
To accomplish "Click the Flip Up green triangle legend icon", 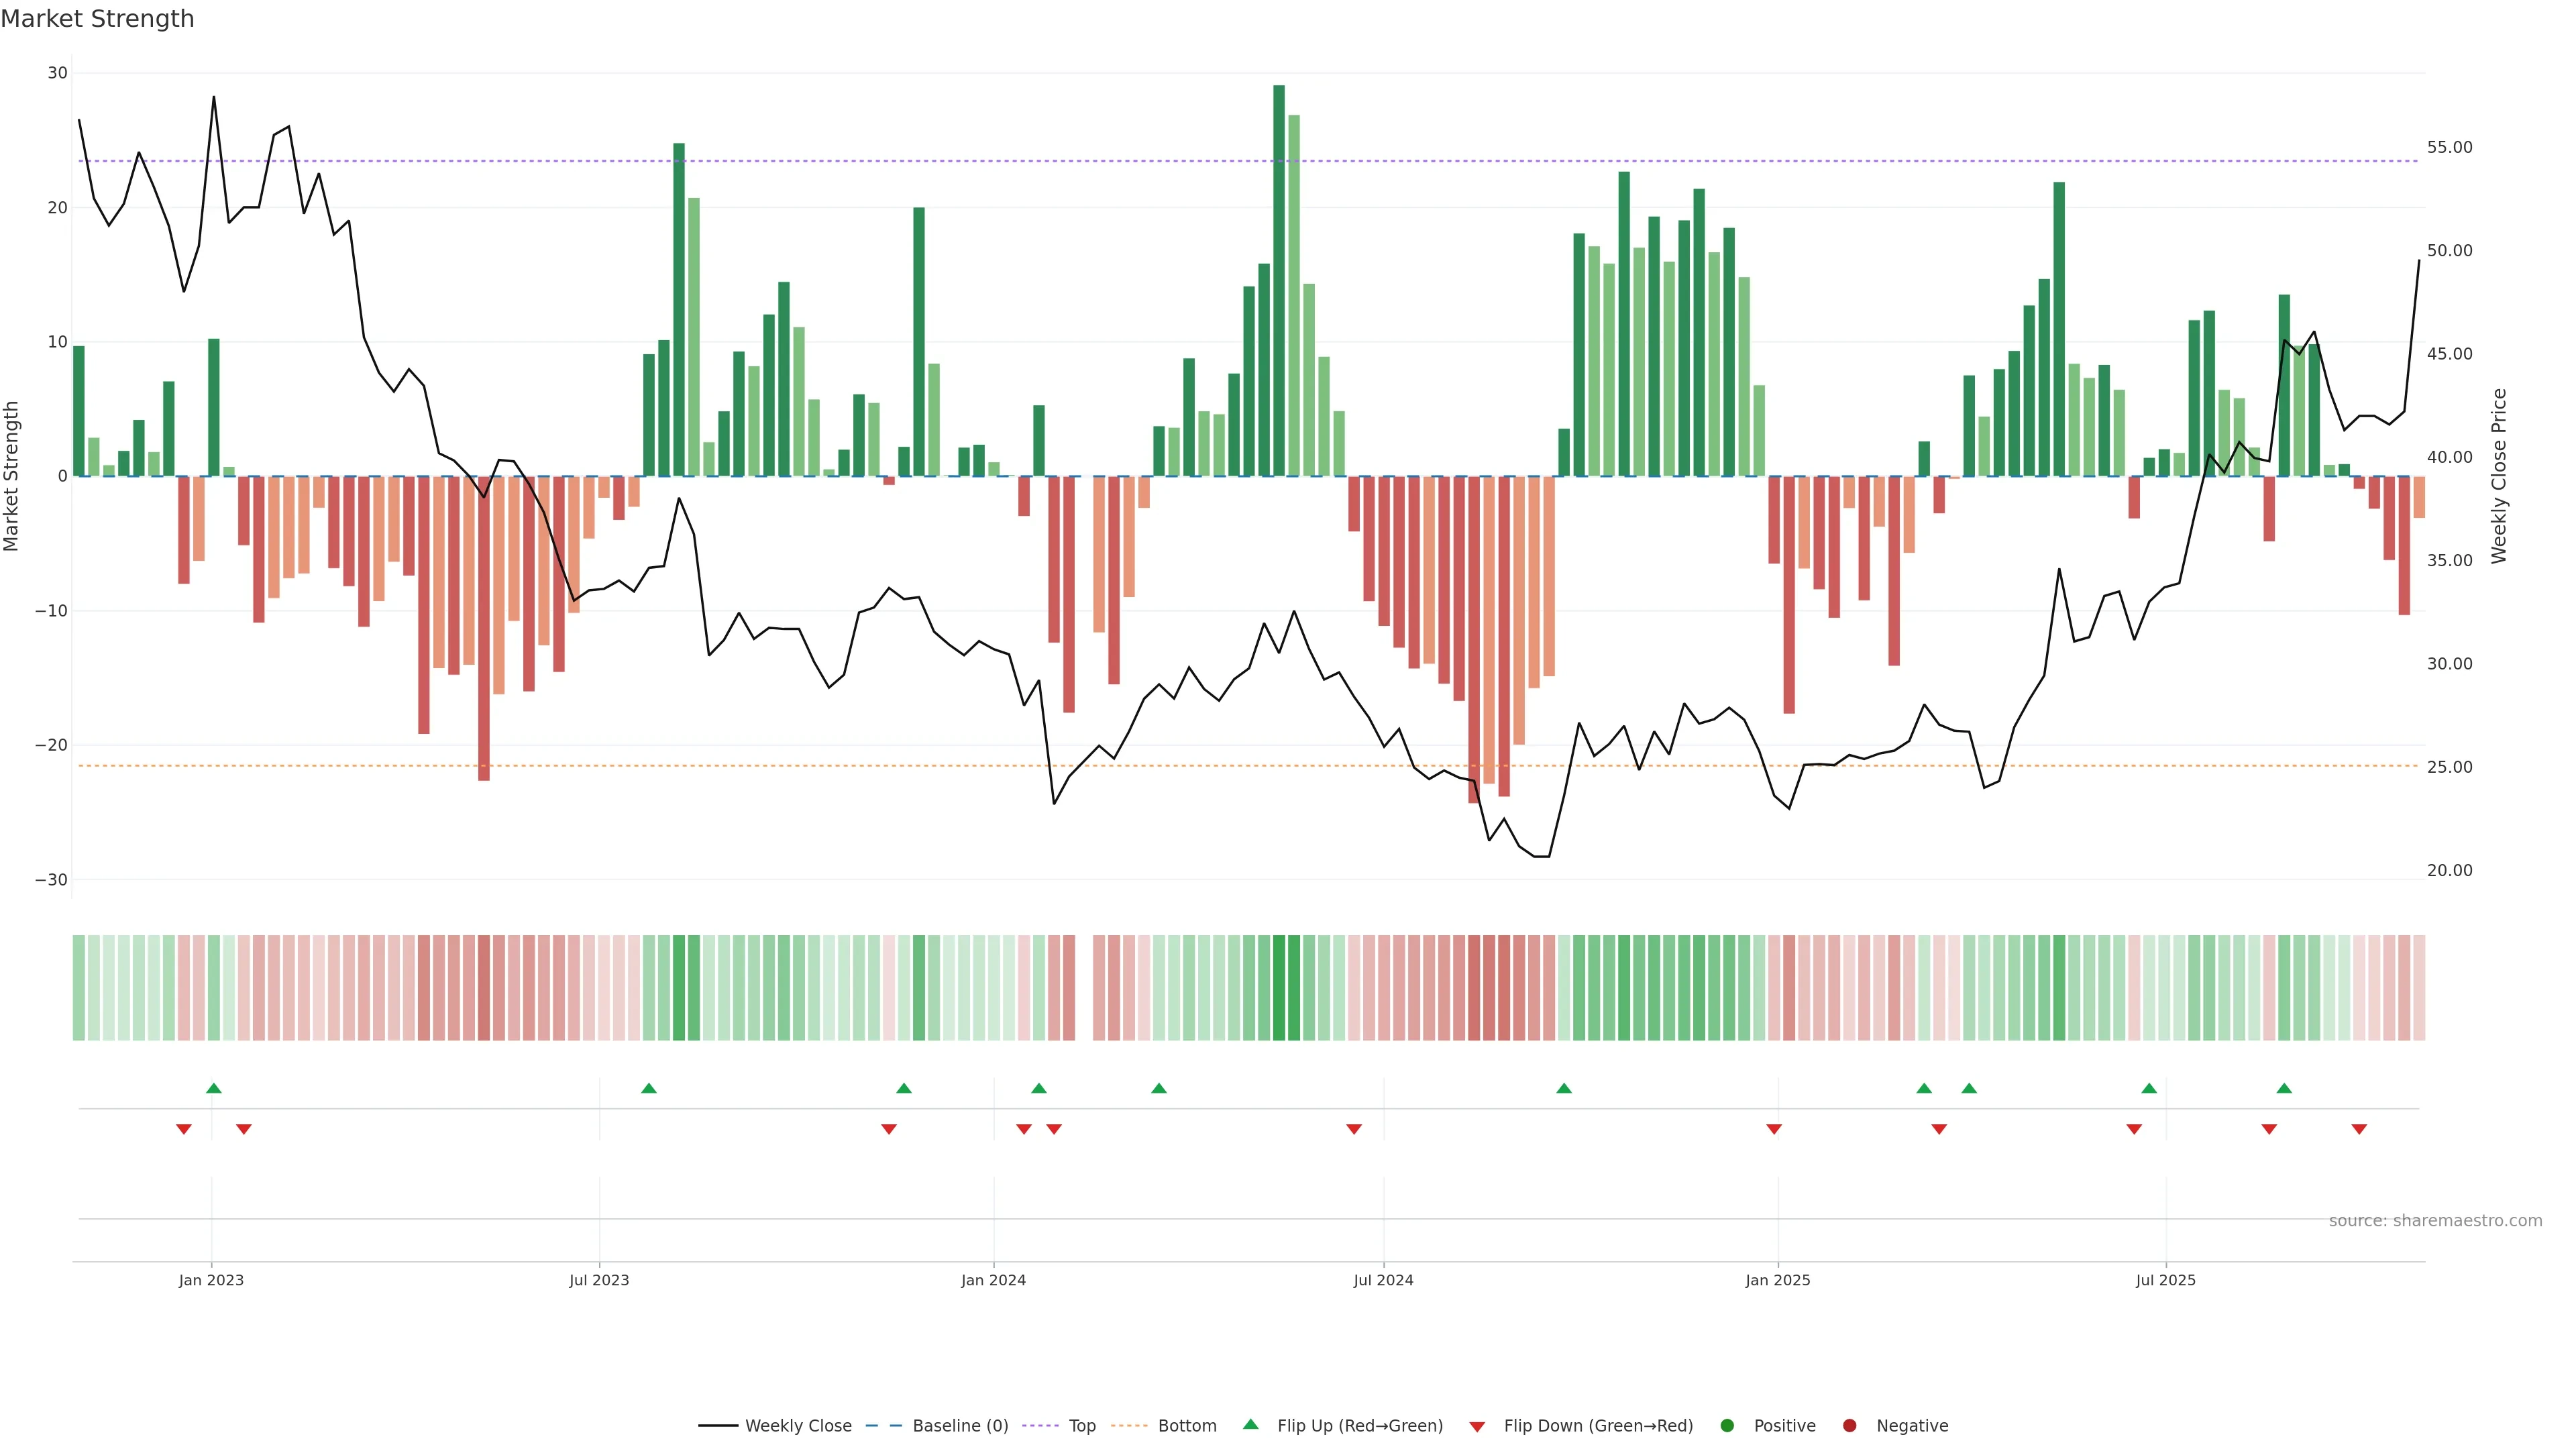I will click(1250, 1424).
